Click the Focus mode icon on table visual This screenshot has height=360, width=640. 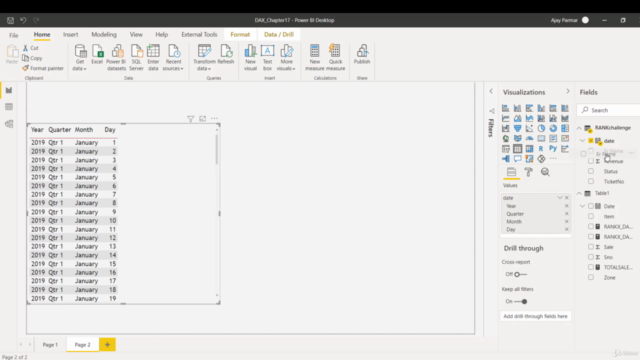pyautogui.click(x=202, y=119)
